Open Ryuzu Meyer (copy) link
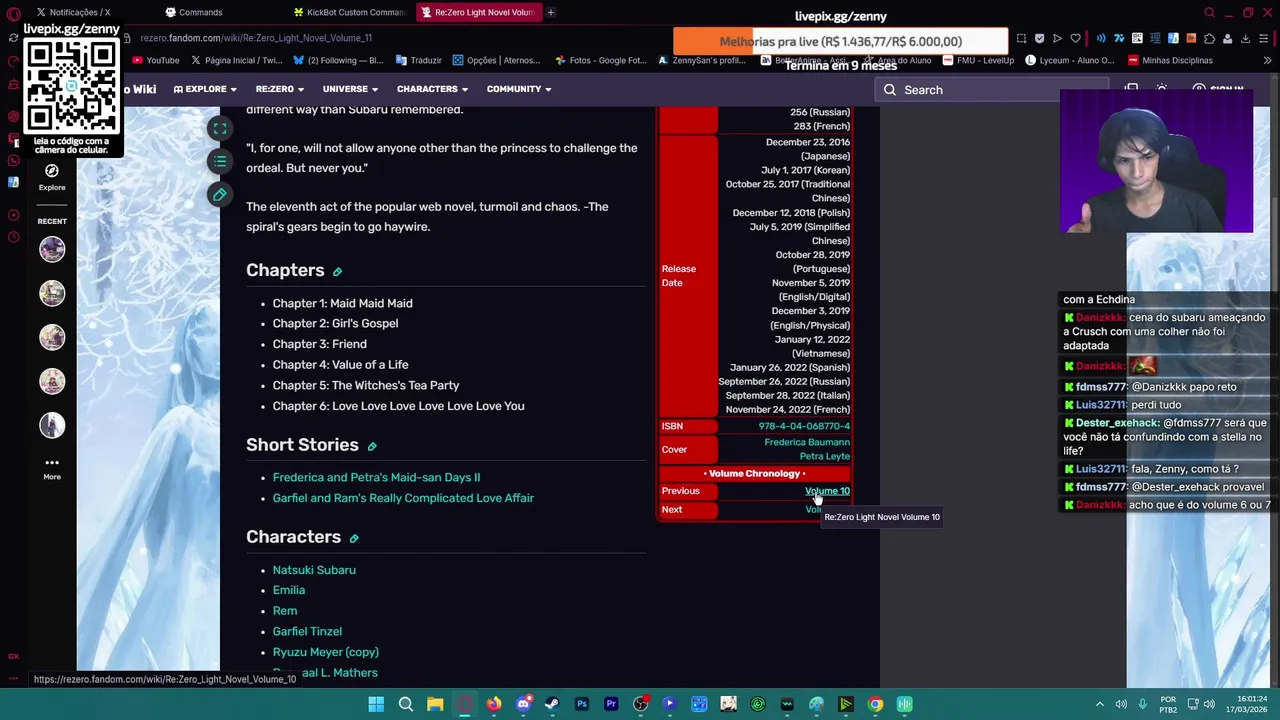The height and width of the screenshot is (720, 1280). [325, 652]
